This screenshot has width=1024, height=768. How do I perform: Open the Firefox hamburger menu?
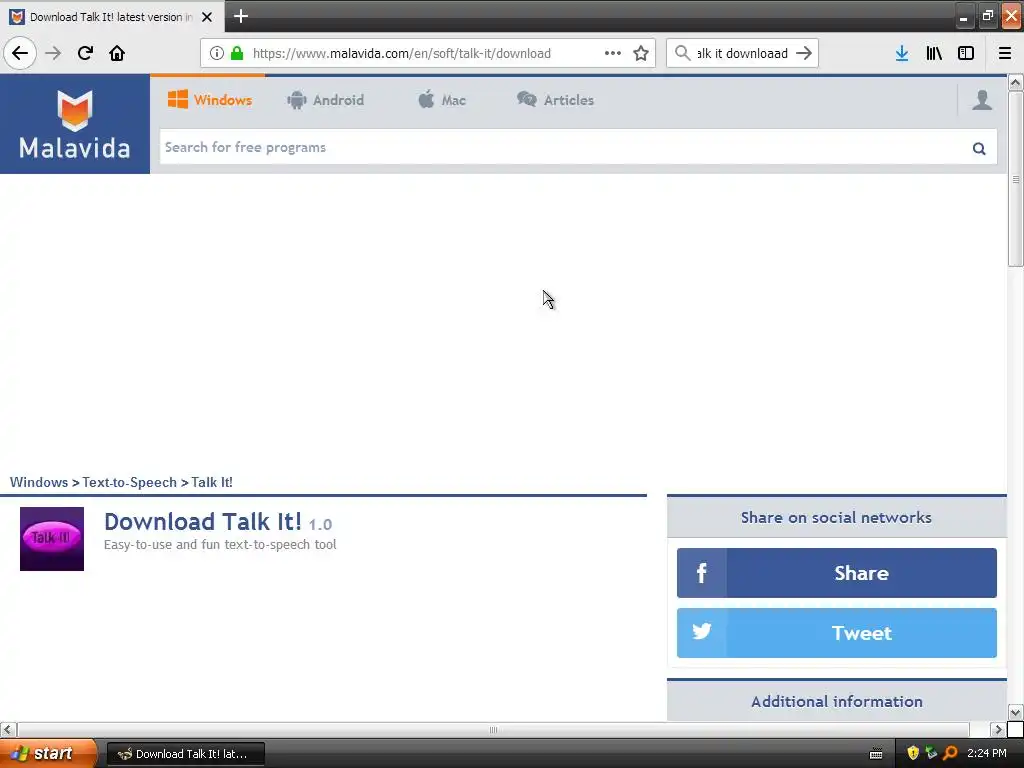click(1005, 53)
